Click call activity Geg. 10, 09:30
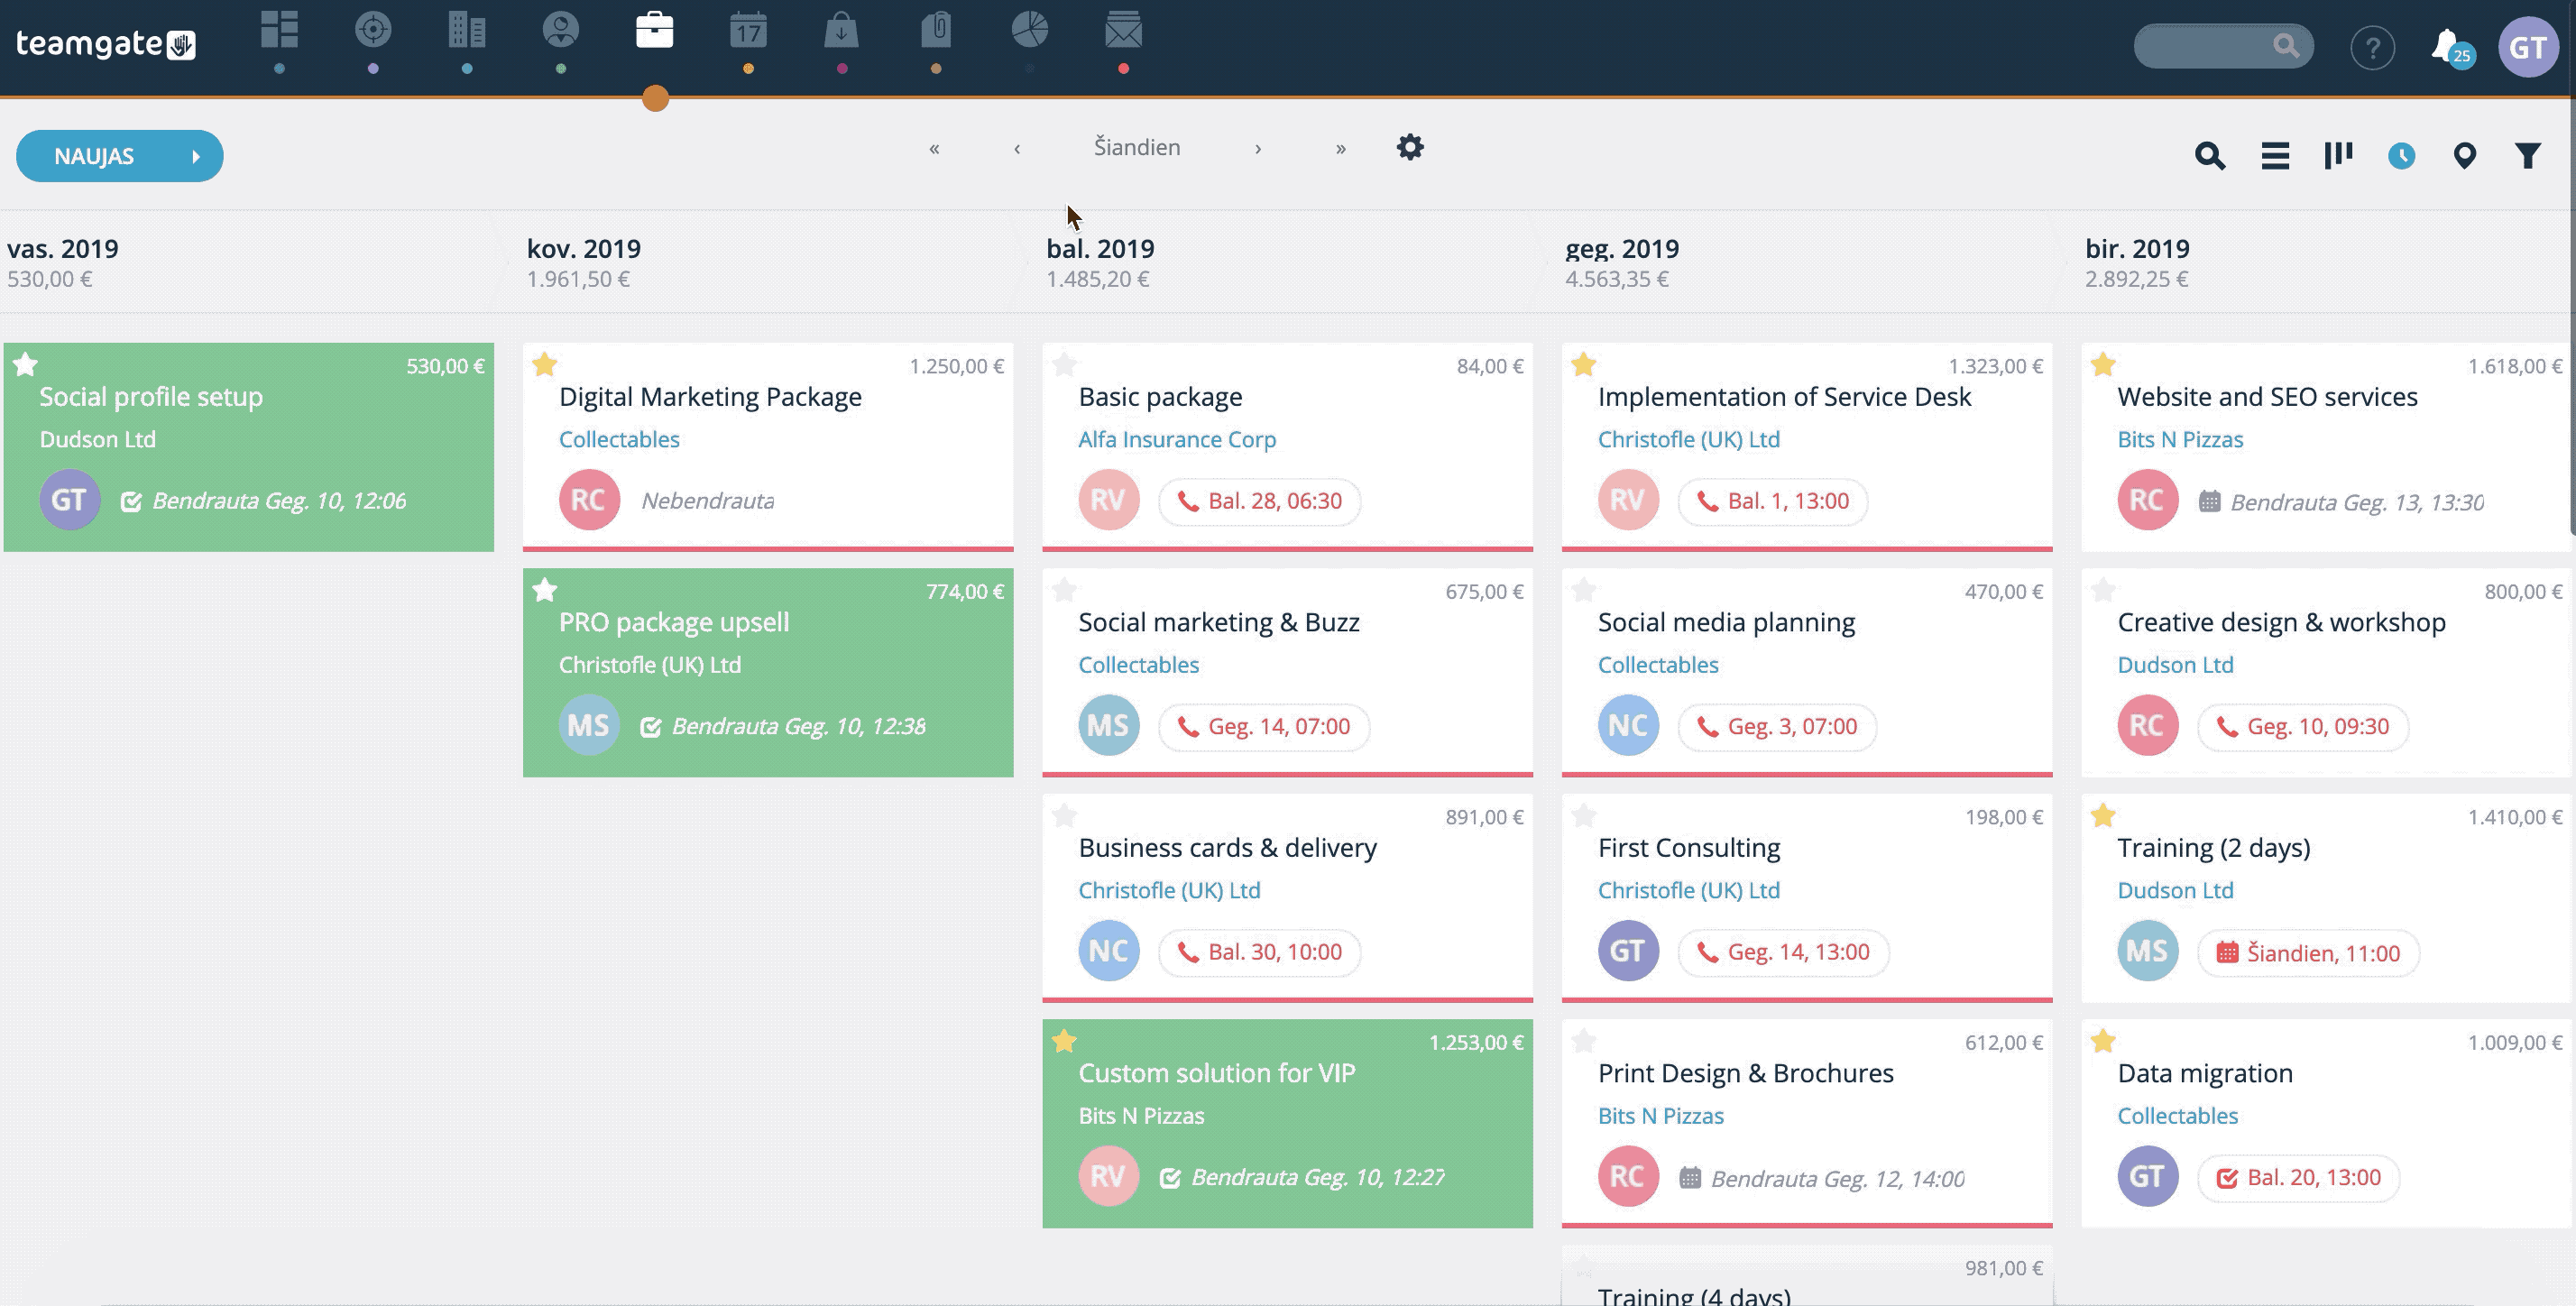The height and width of the screenshot is (1306, 2576). 2303,727
